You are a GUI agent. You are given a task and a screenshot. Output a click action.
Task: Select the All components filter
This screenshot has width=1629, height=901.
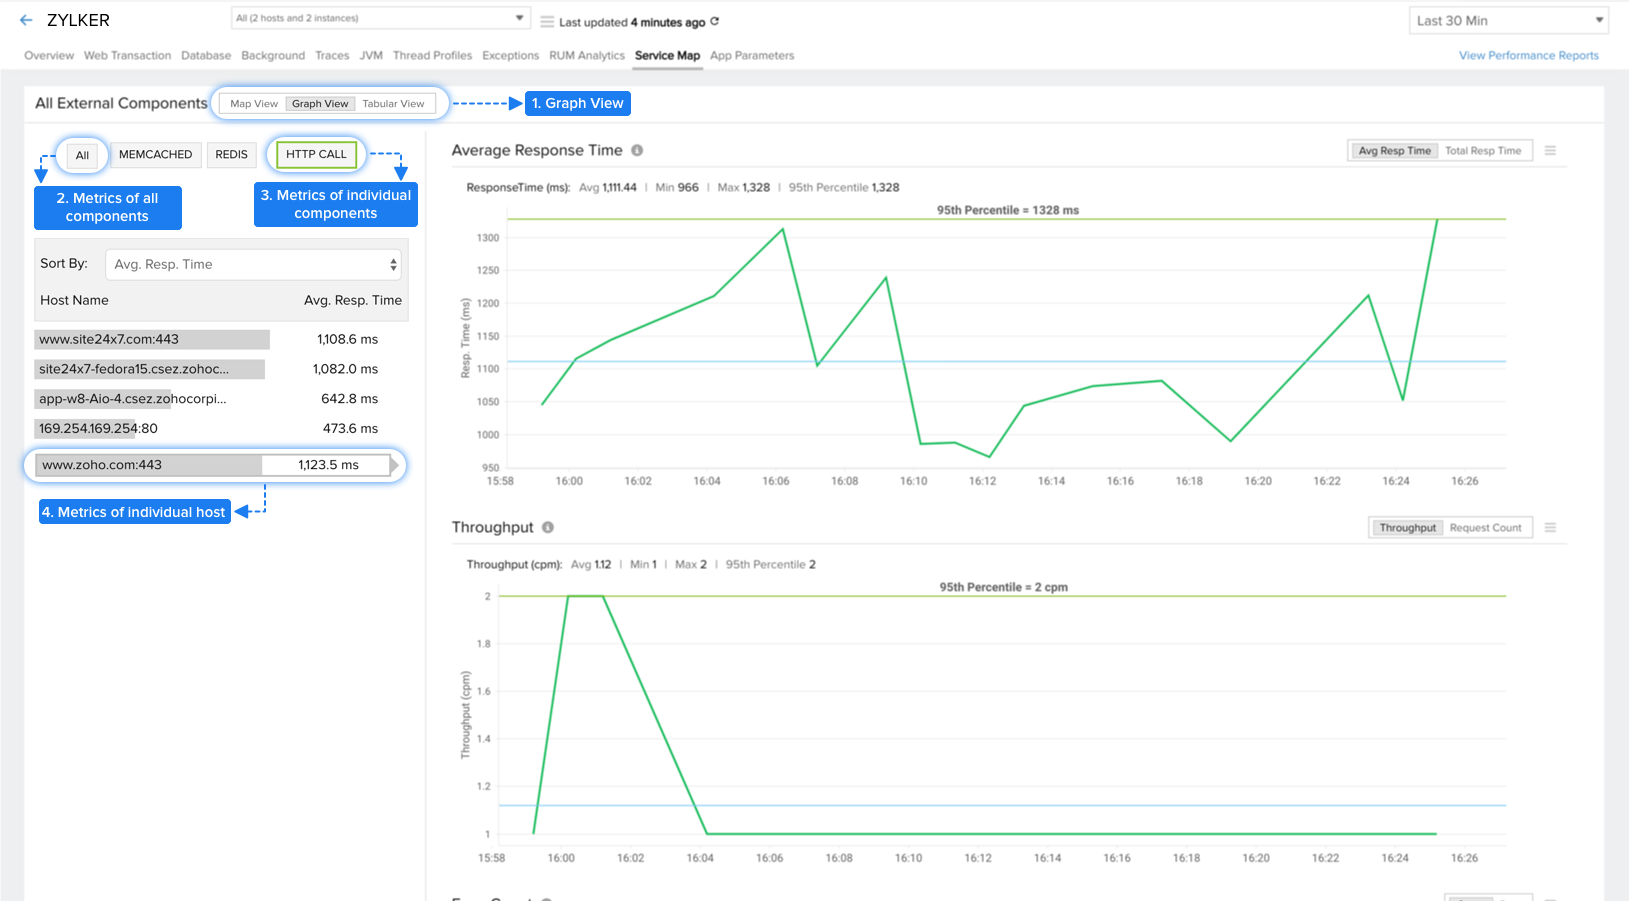pyautogui.click(x=82, y=155)
